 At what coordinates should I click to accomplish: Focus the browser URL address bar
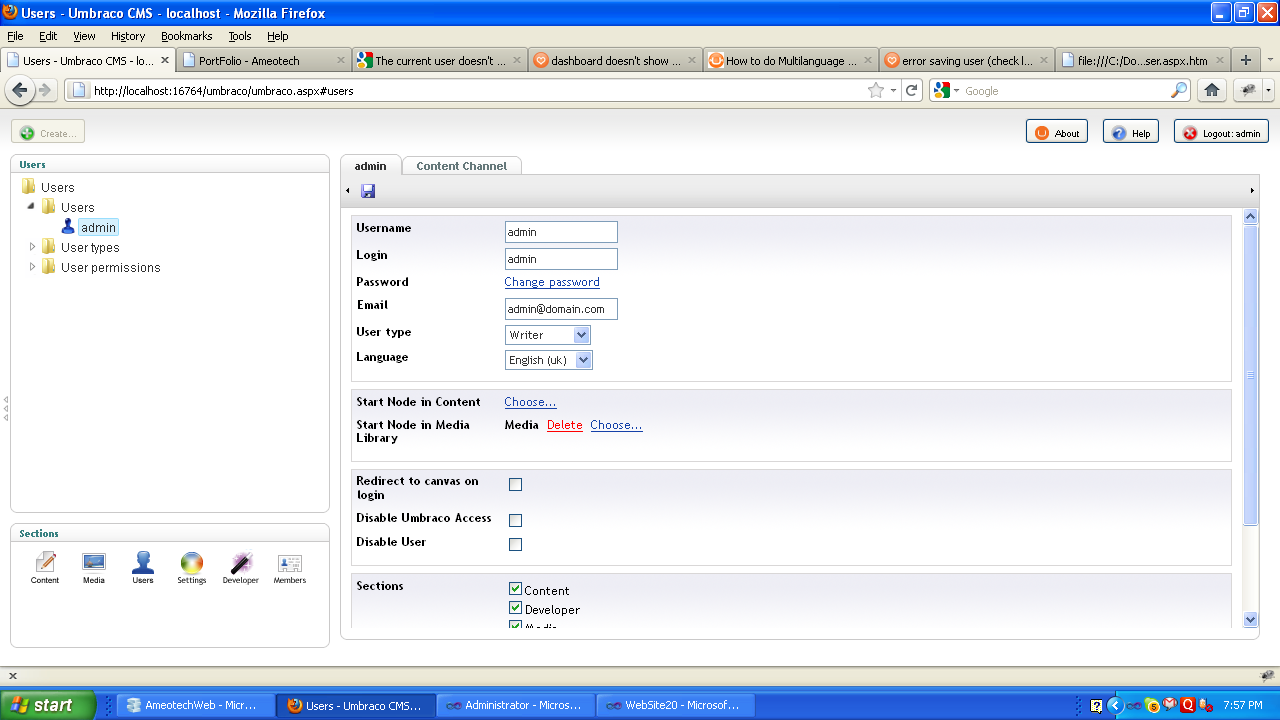point(475,90)
